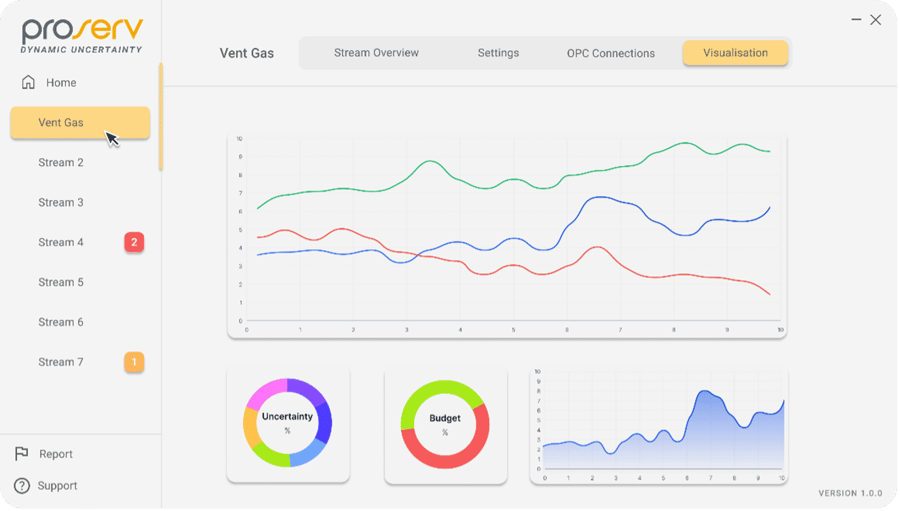Select Stream 2 in the sidebar
Screen dimensions: 900x511
pyautogui.click(x=61, y=162)
